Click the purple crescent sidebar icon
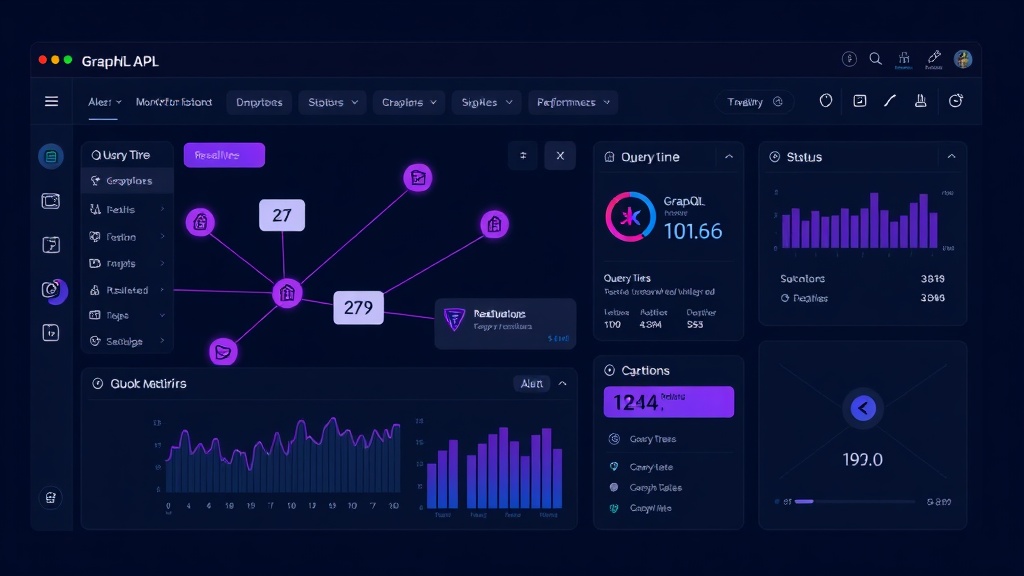1024x576 pixels. (x=54, y=290)
